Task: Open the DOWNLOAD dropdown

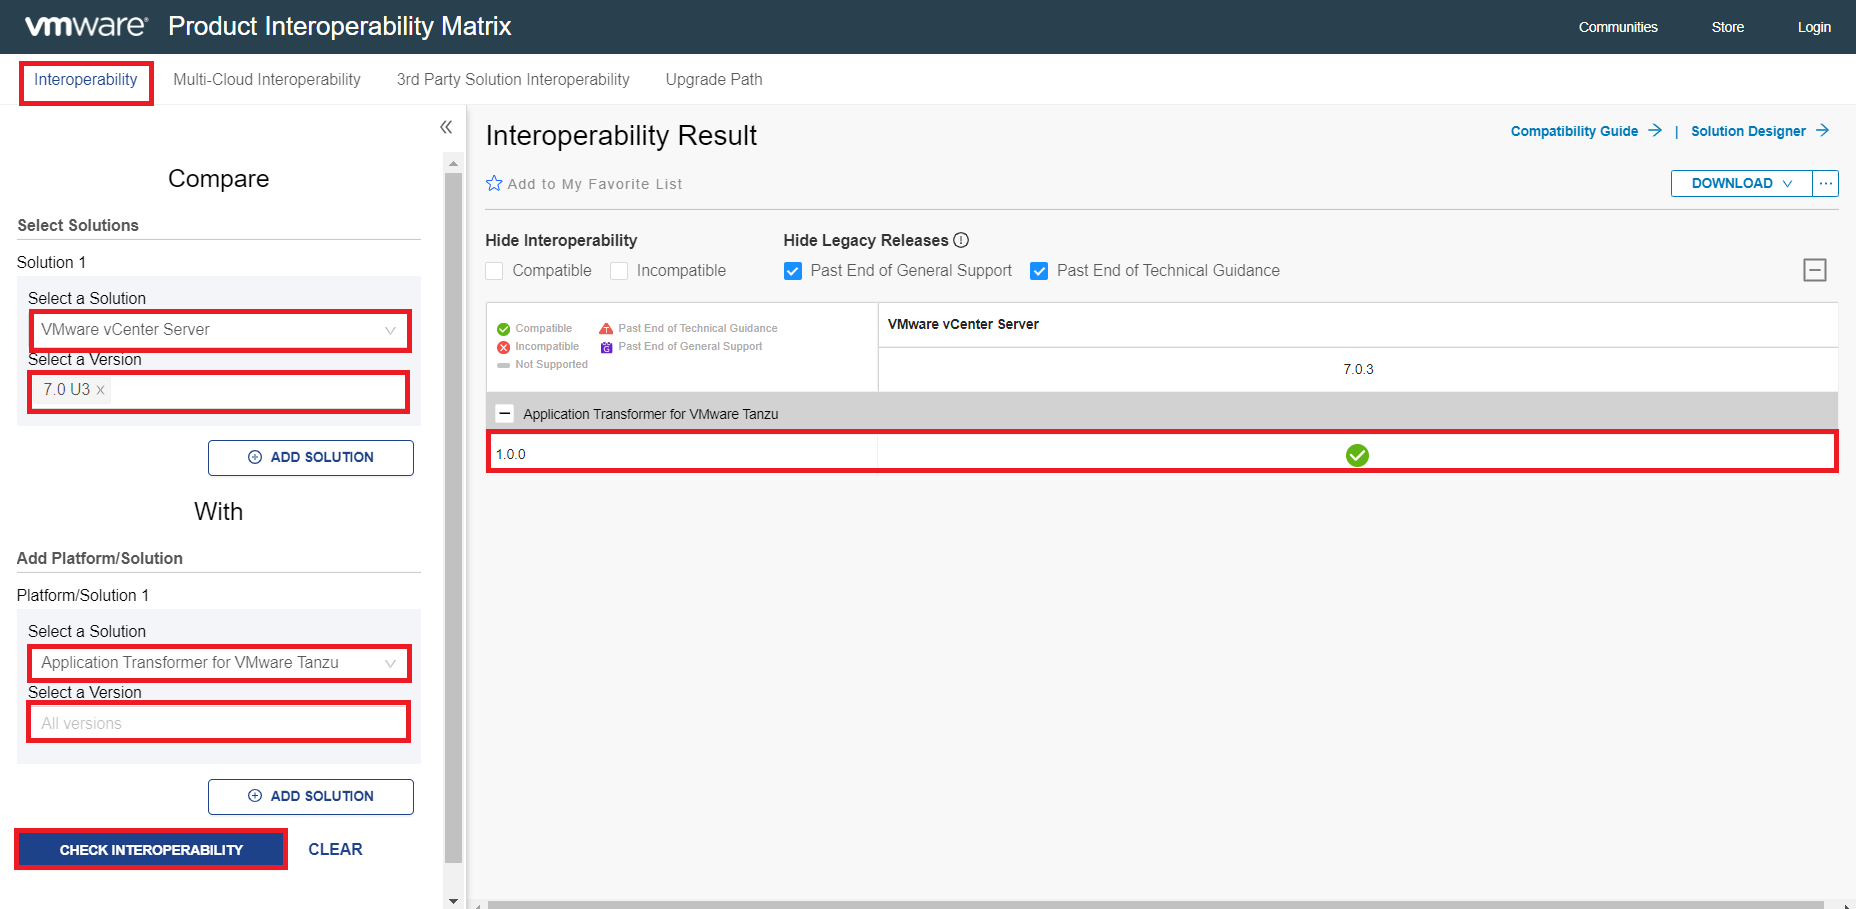Action: coord(1740,183)
